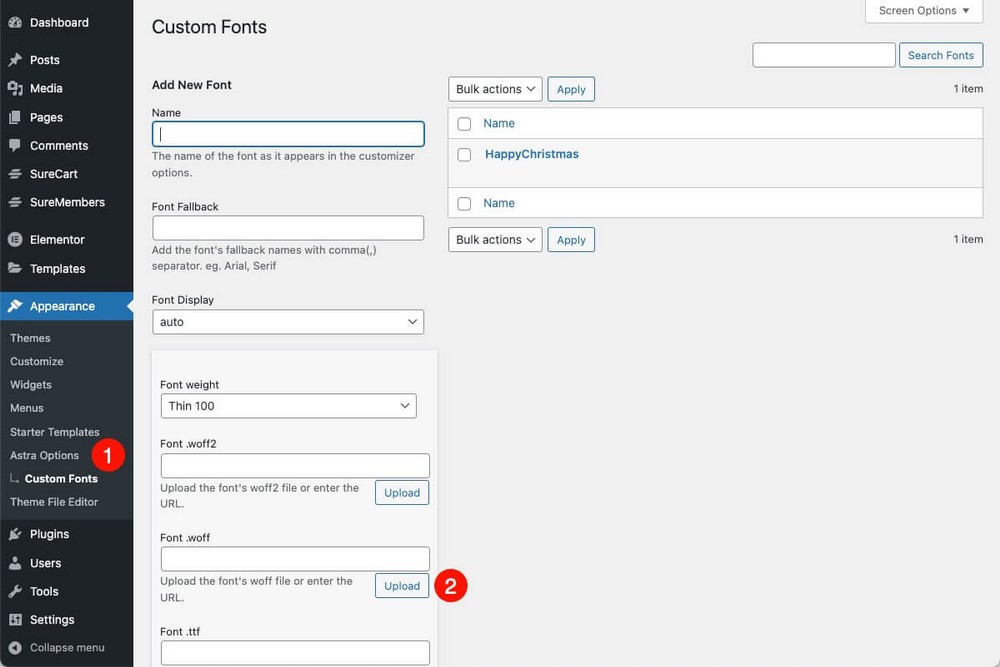1000x667 pixels.
Task: Click the Search Fonts button
Action: 941,55
